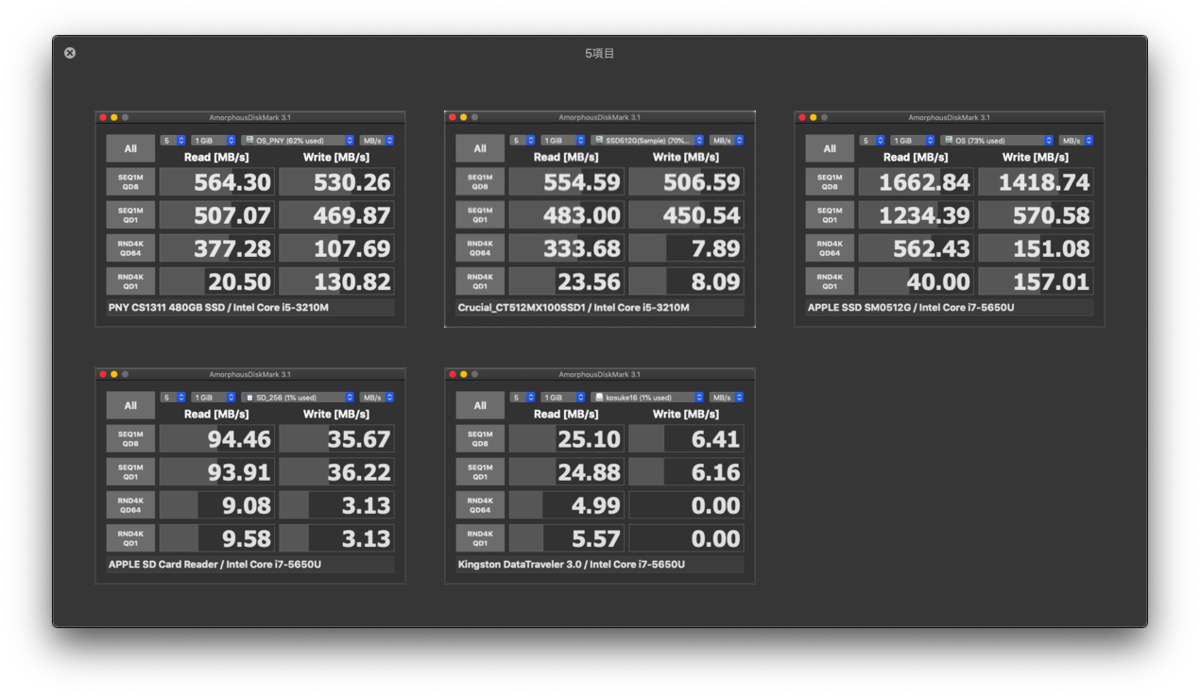
Task: Run SEQ1M QD1 test in Kingston DataTraveler window
Action: [x=480, y=472]
